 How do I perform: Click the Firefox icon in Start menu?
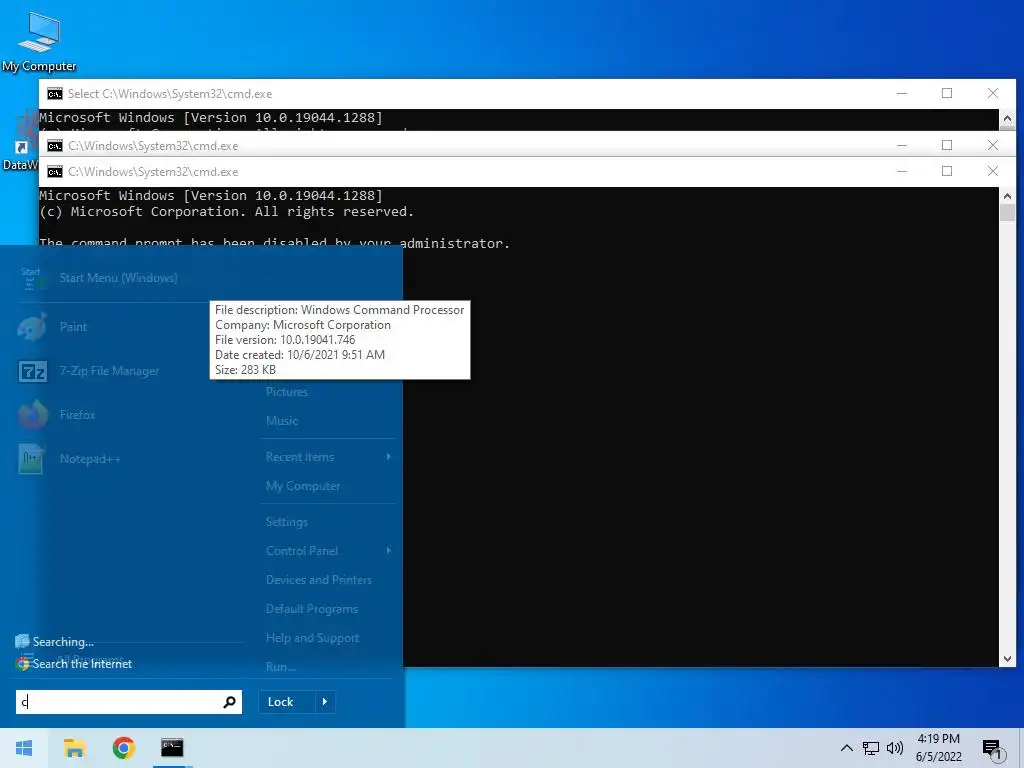(x=33, y=415)
